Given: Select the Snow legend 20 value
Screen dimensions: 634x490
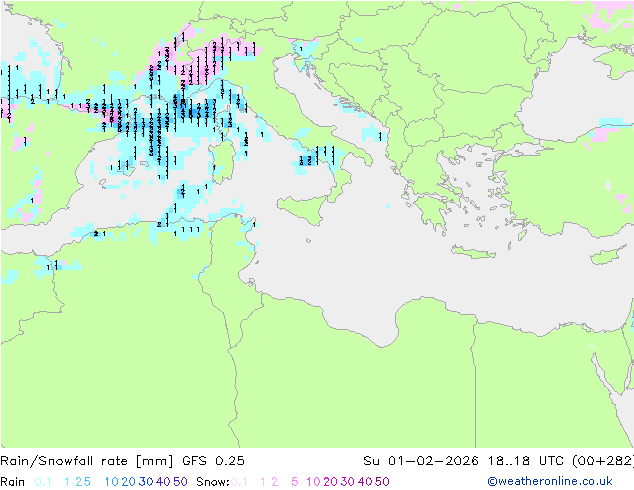Looking at the screenshot, I should 330,482.
